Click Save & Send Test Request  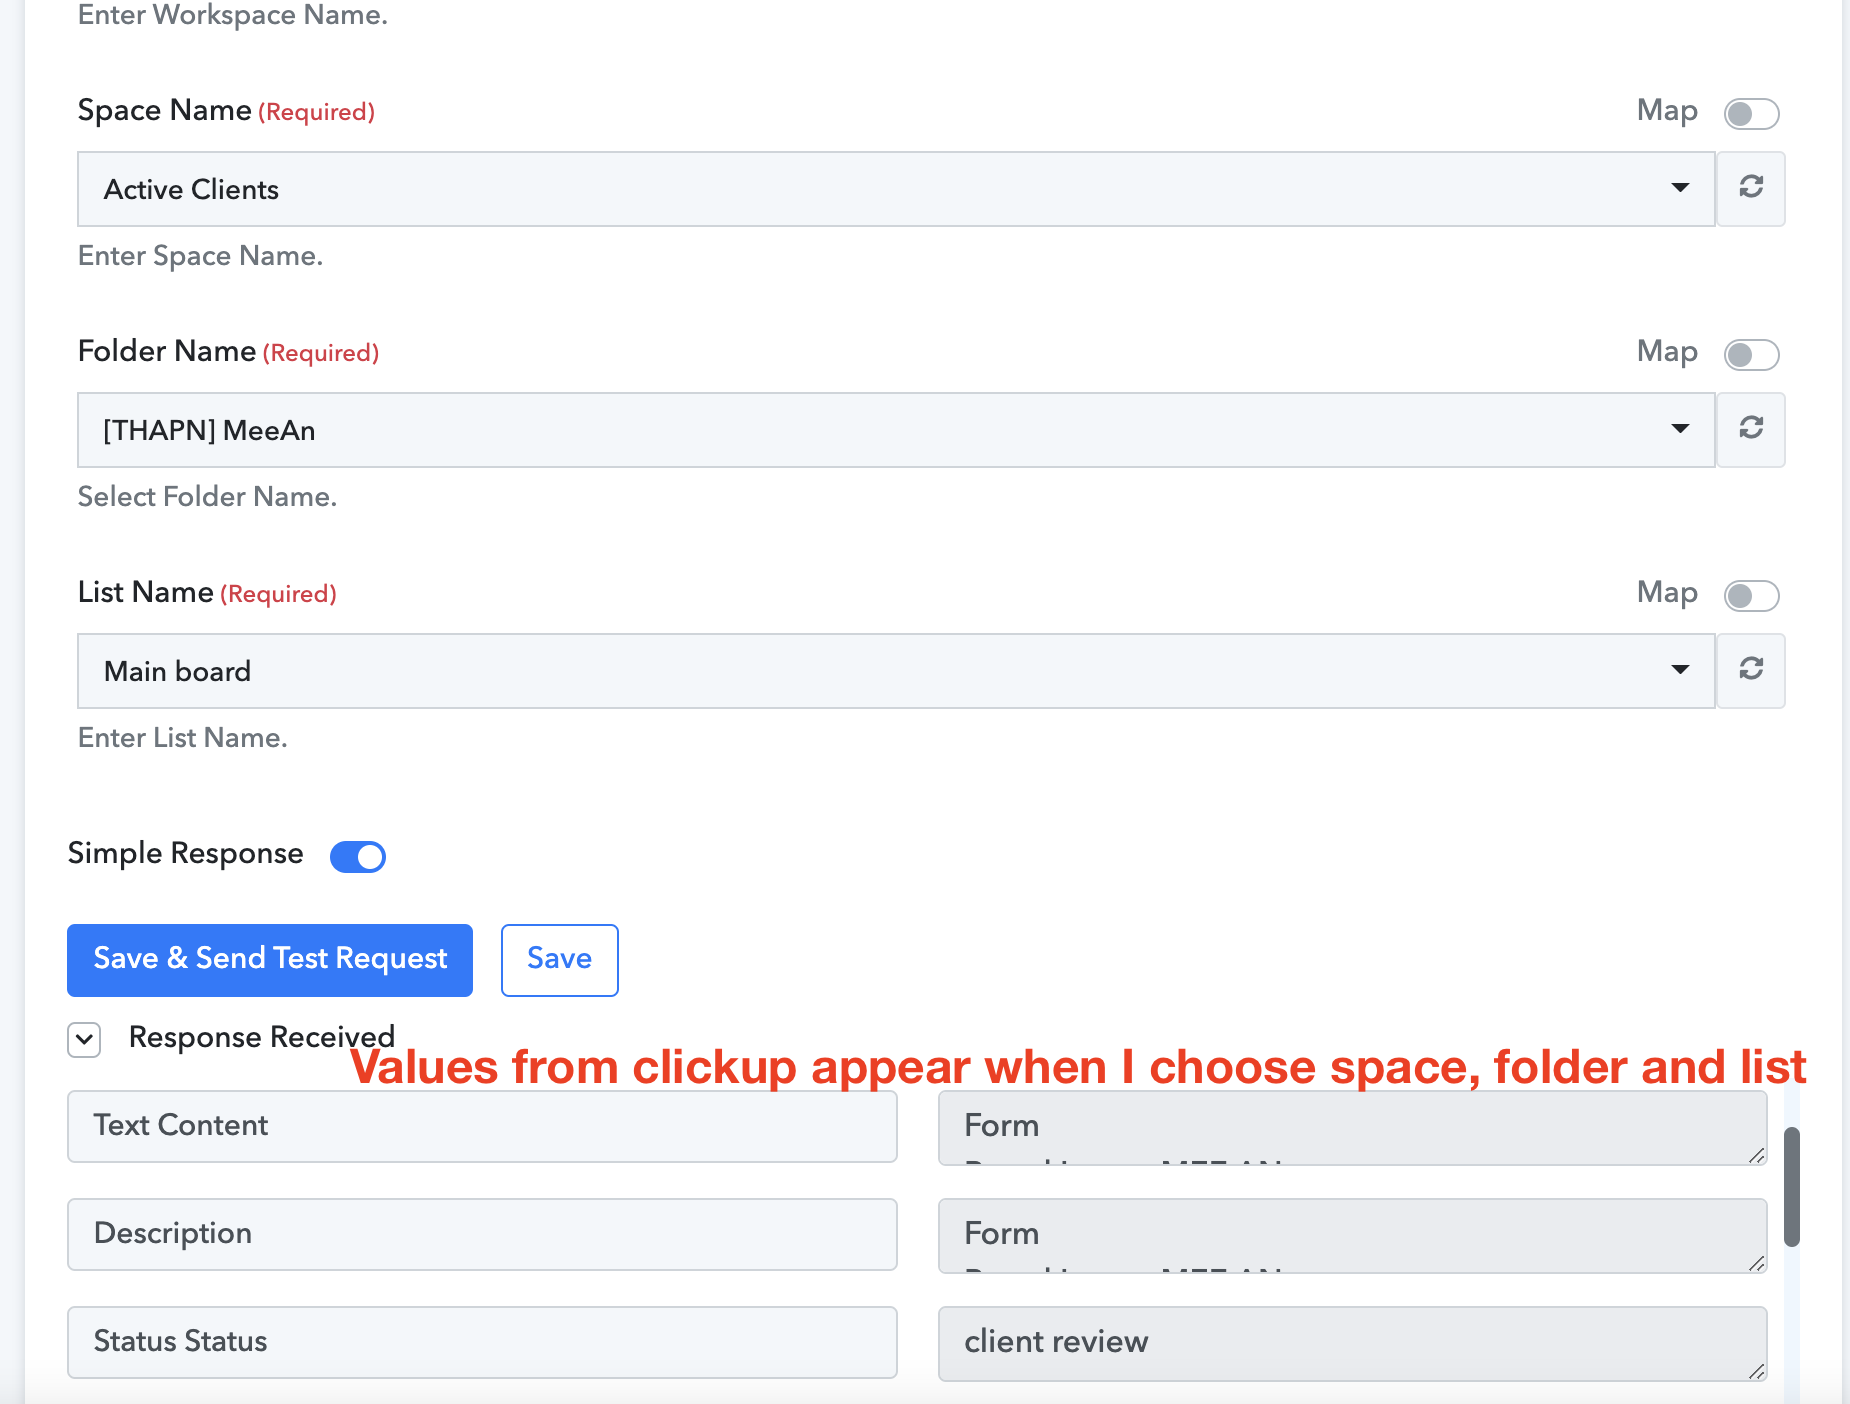[x=270, y=960]
